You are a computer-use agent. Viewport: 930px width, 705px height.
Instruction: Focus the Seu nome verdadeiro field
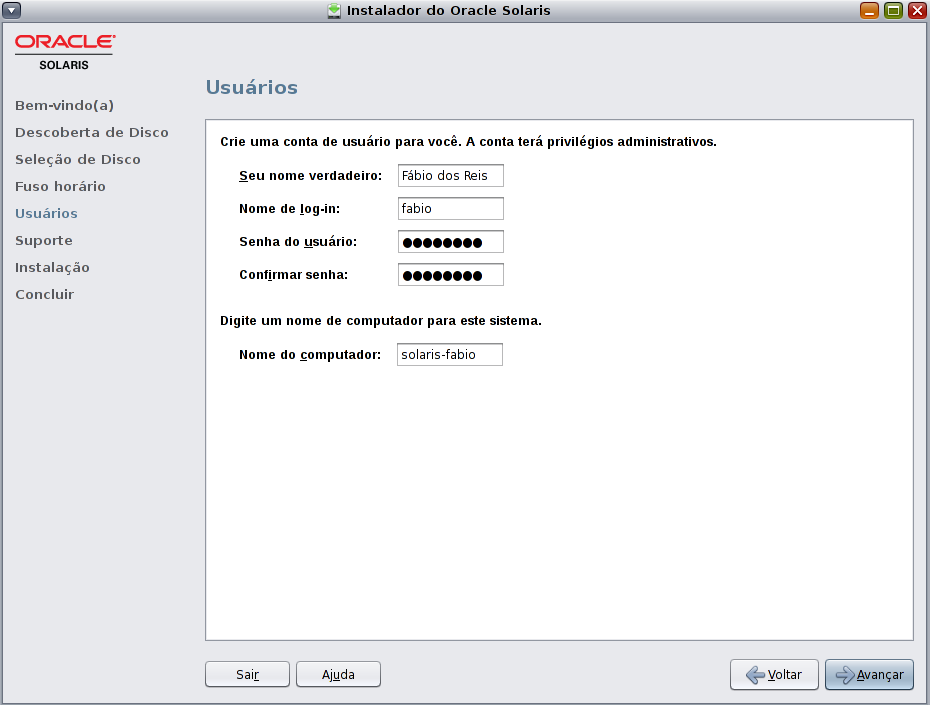tap(451, 176)
